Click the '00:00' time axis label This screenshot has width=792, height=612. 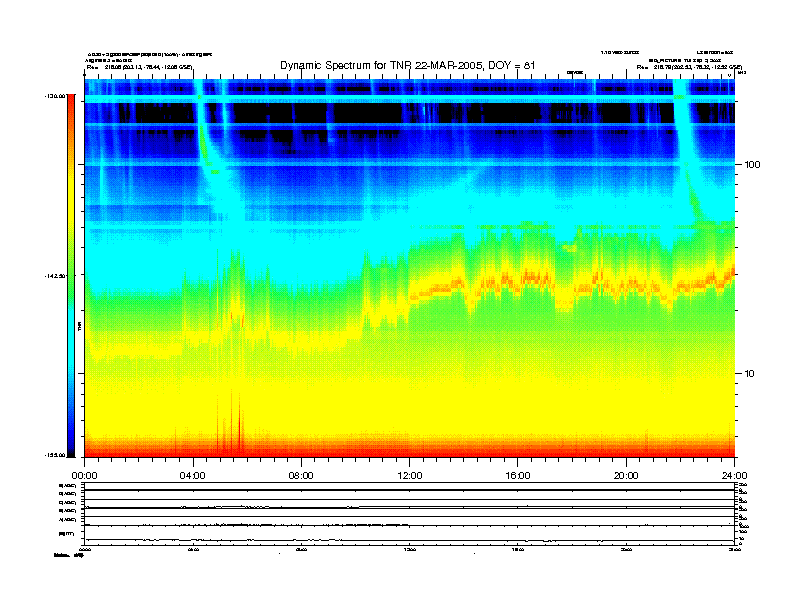[84, 476]
